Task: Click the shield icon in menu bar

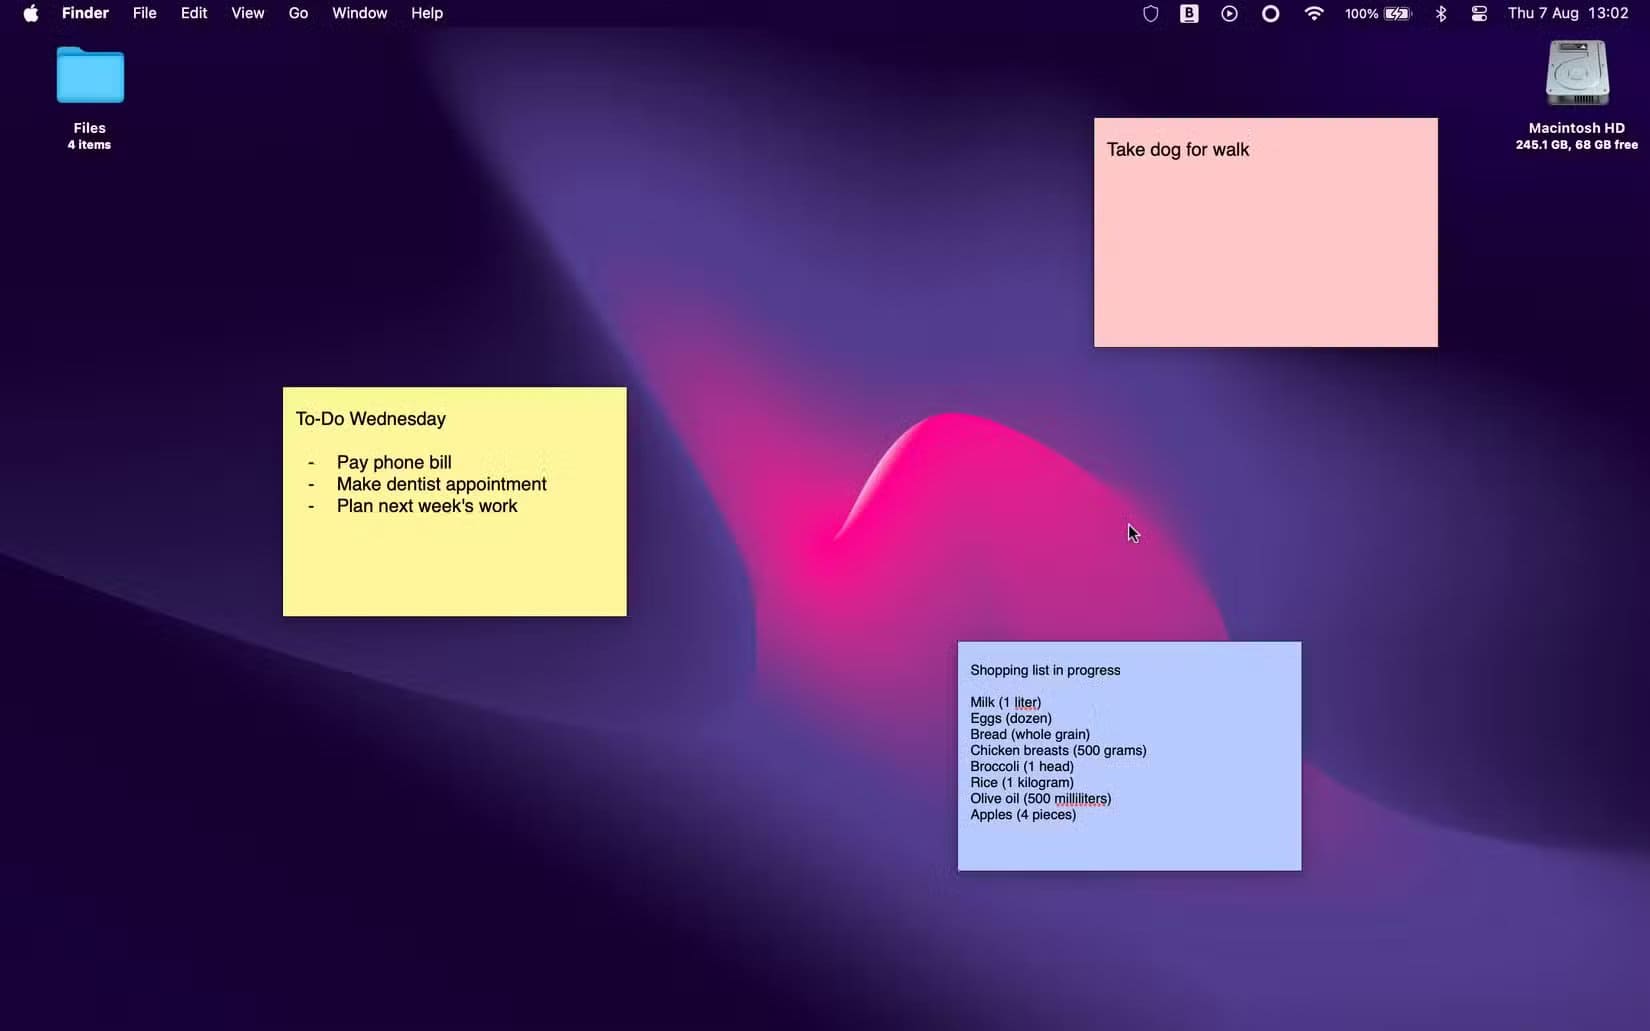Action: tap(1151, 13)
